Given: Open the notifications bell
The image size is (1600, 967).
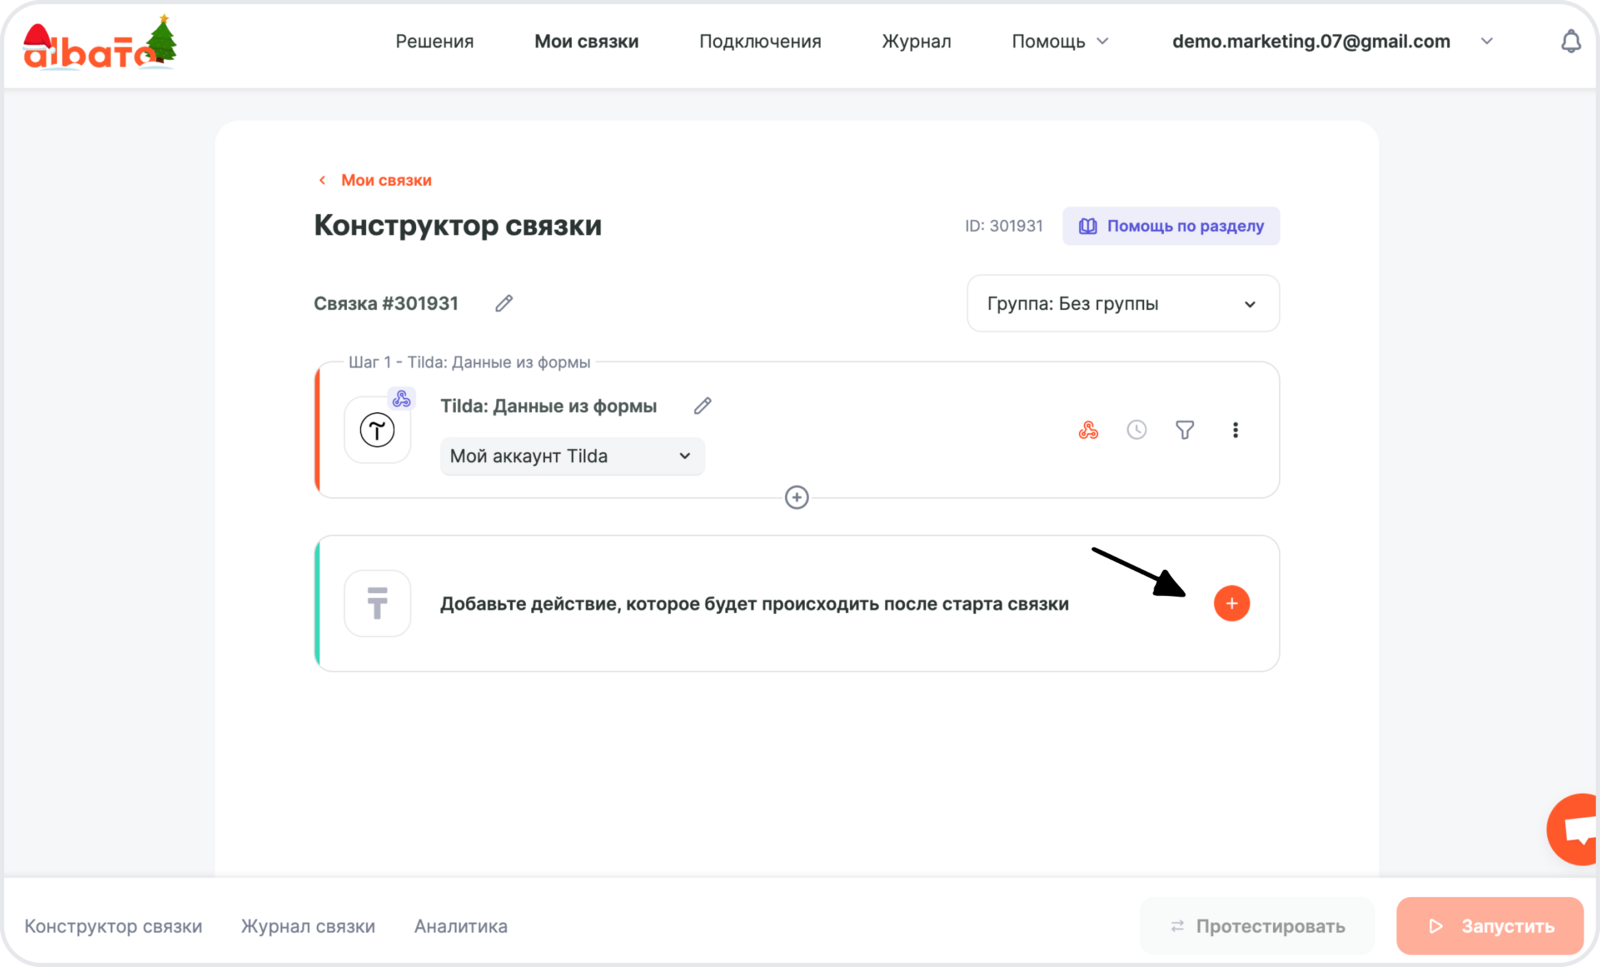Looking at the screenshot, I should tap(1571, 41).
